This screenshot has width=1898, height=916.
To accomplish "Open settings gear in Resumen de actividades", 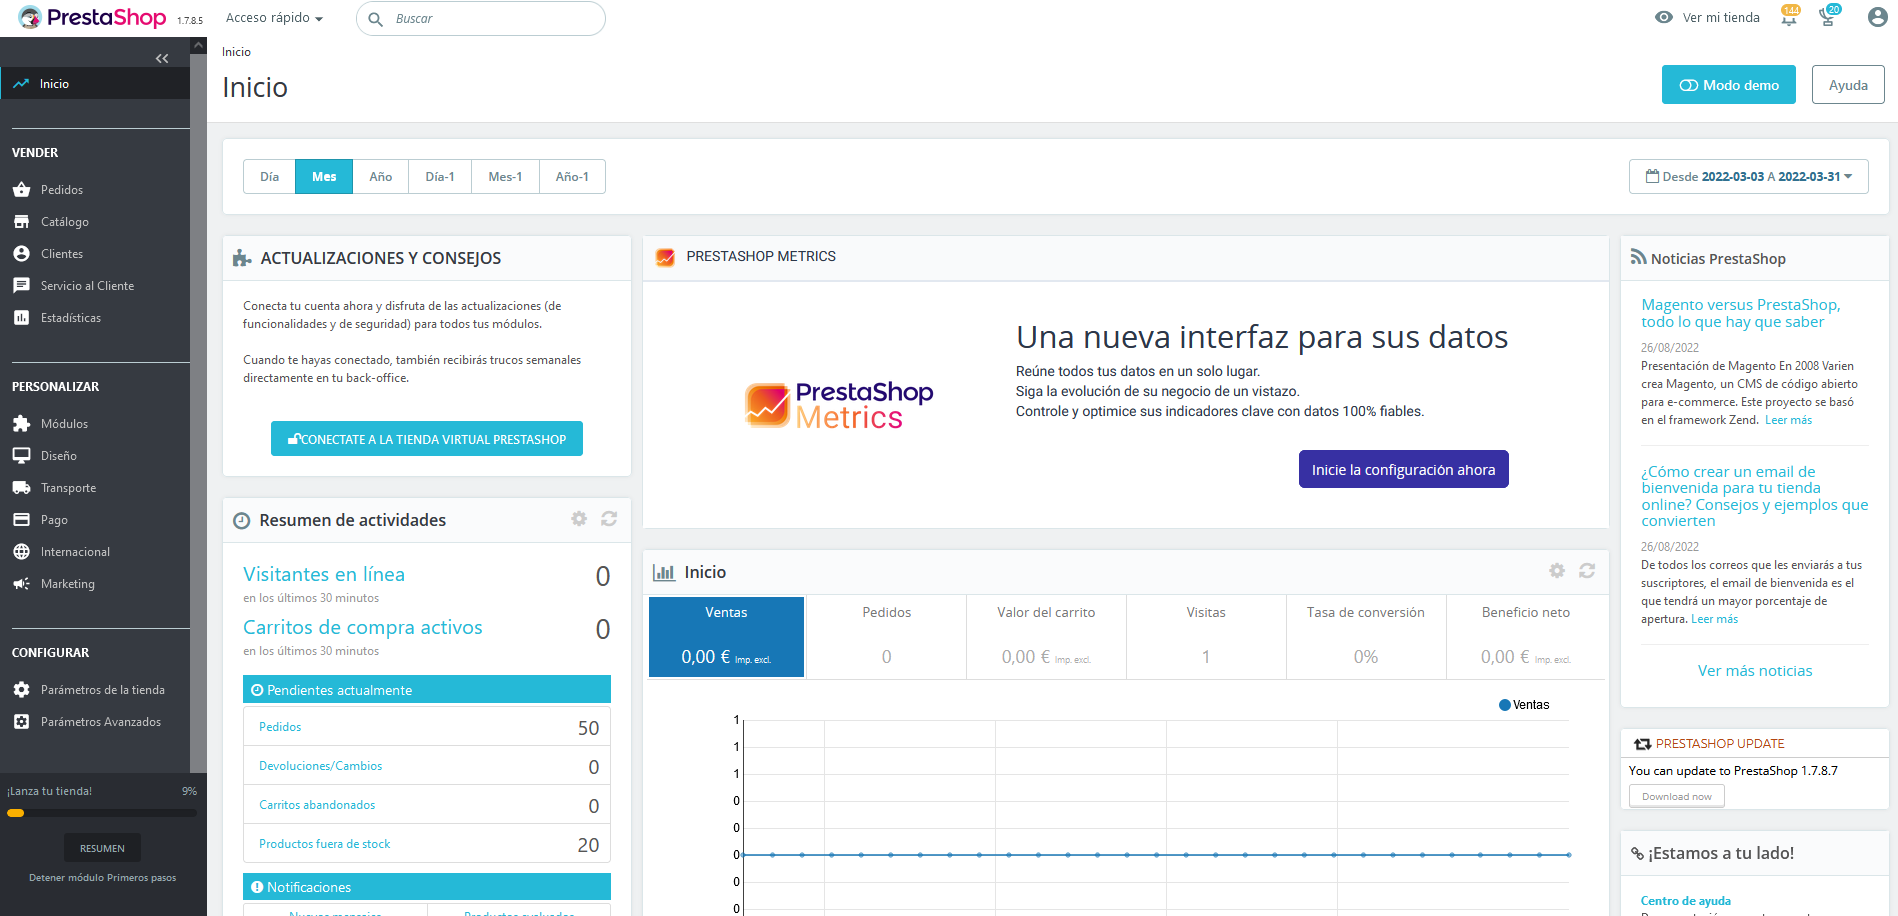I will click(x=579, y=518).
